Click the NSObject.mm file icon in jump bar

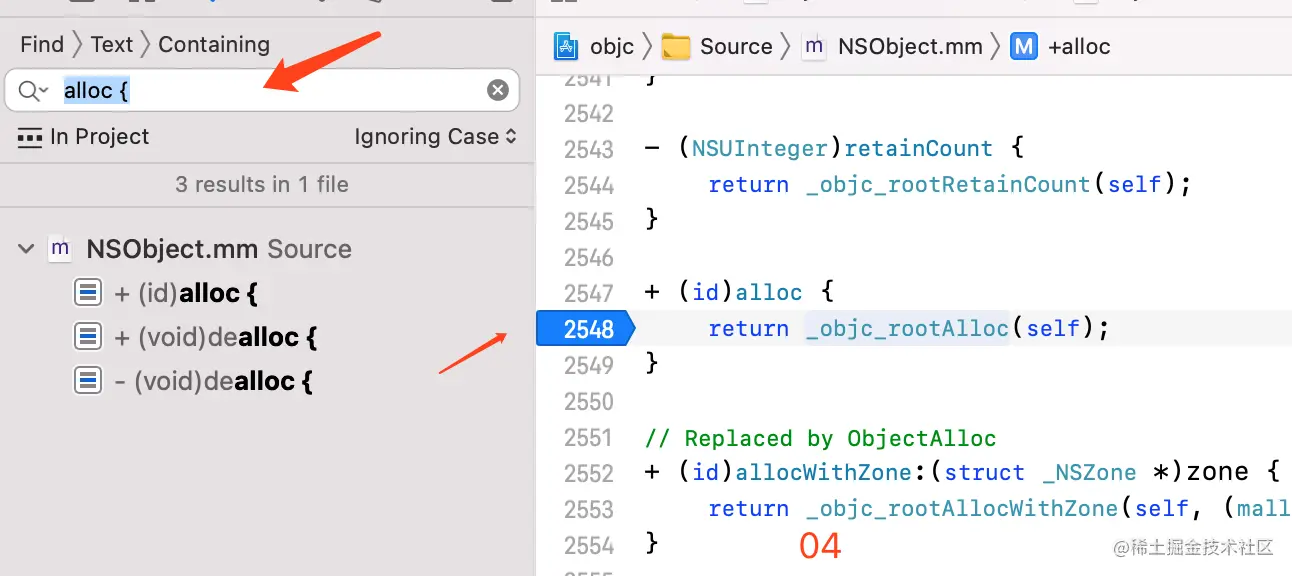click(x=815, y=47)
